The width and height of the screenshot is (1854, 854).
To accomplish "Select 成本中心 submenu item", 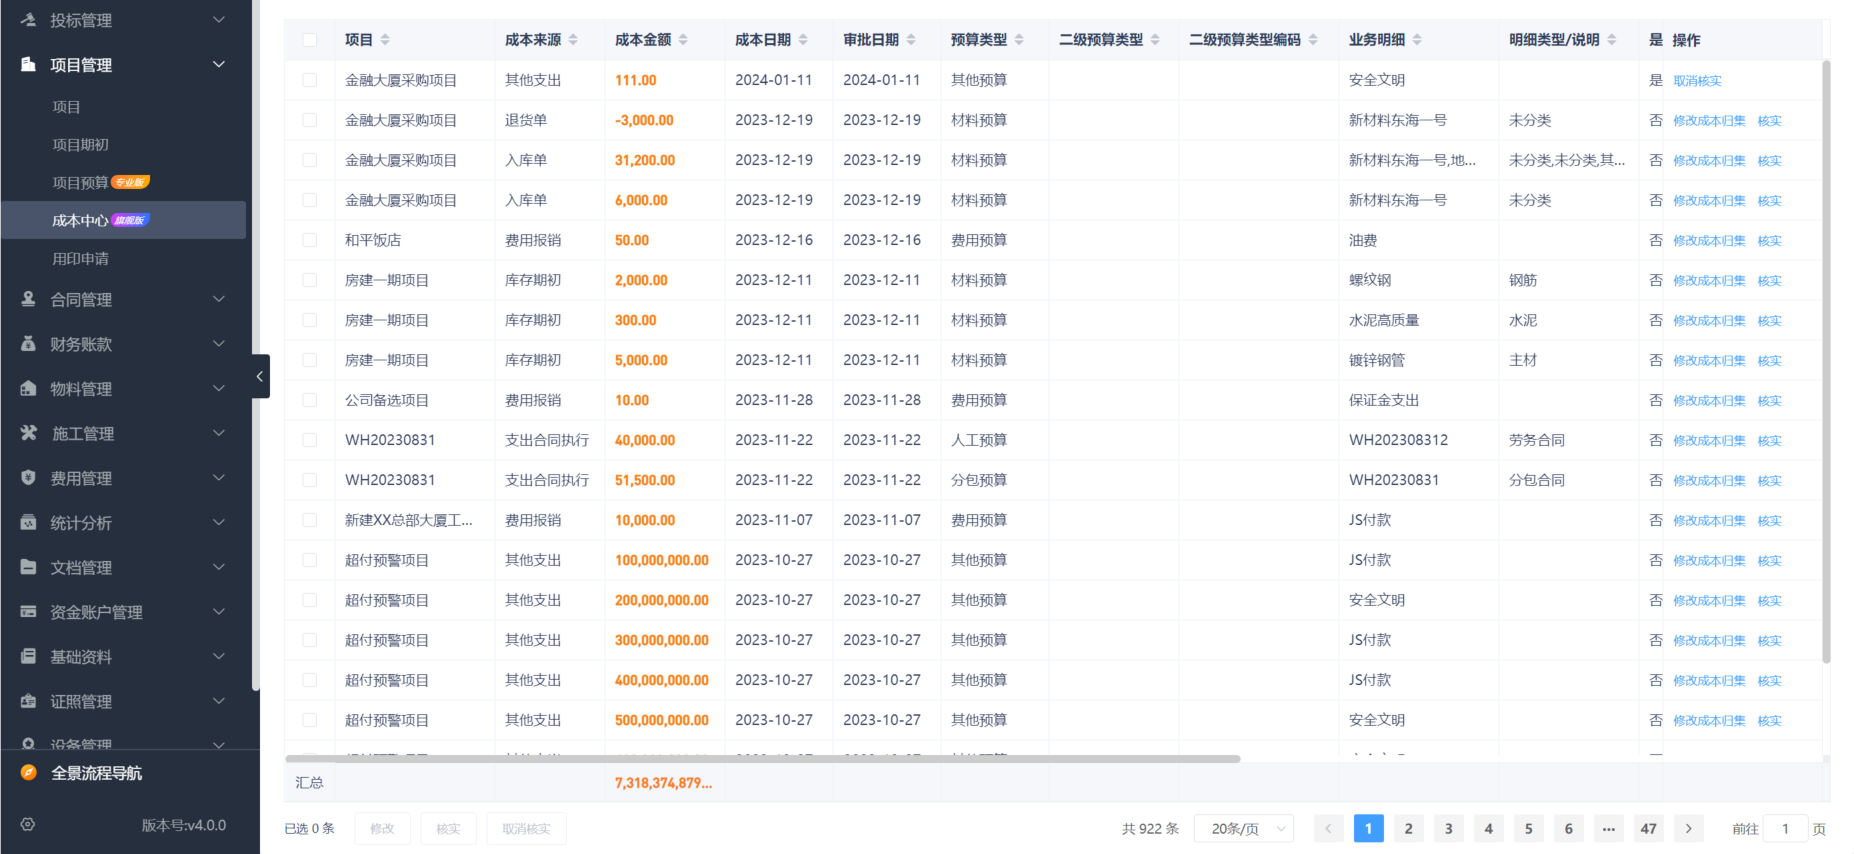I will pos(124,220).
